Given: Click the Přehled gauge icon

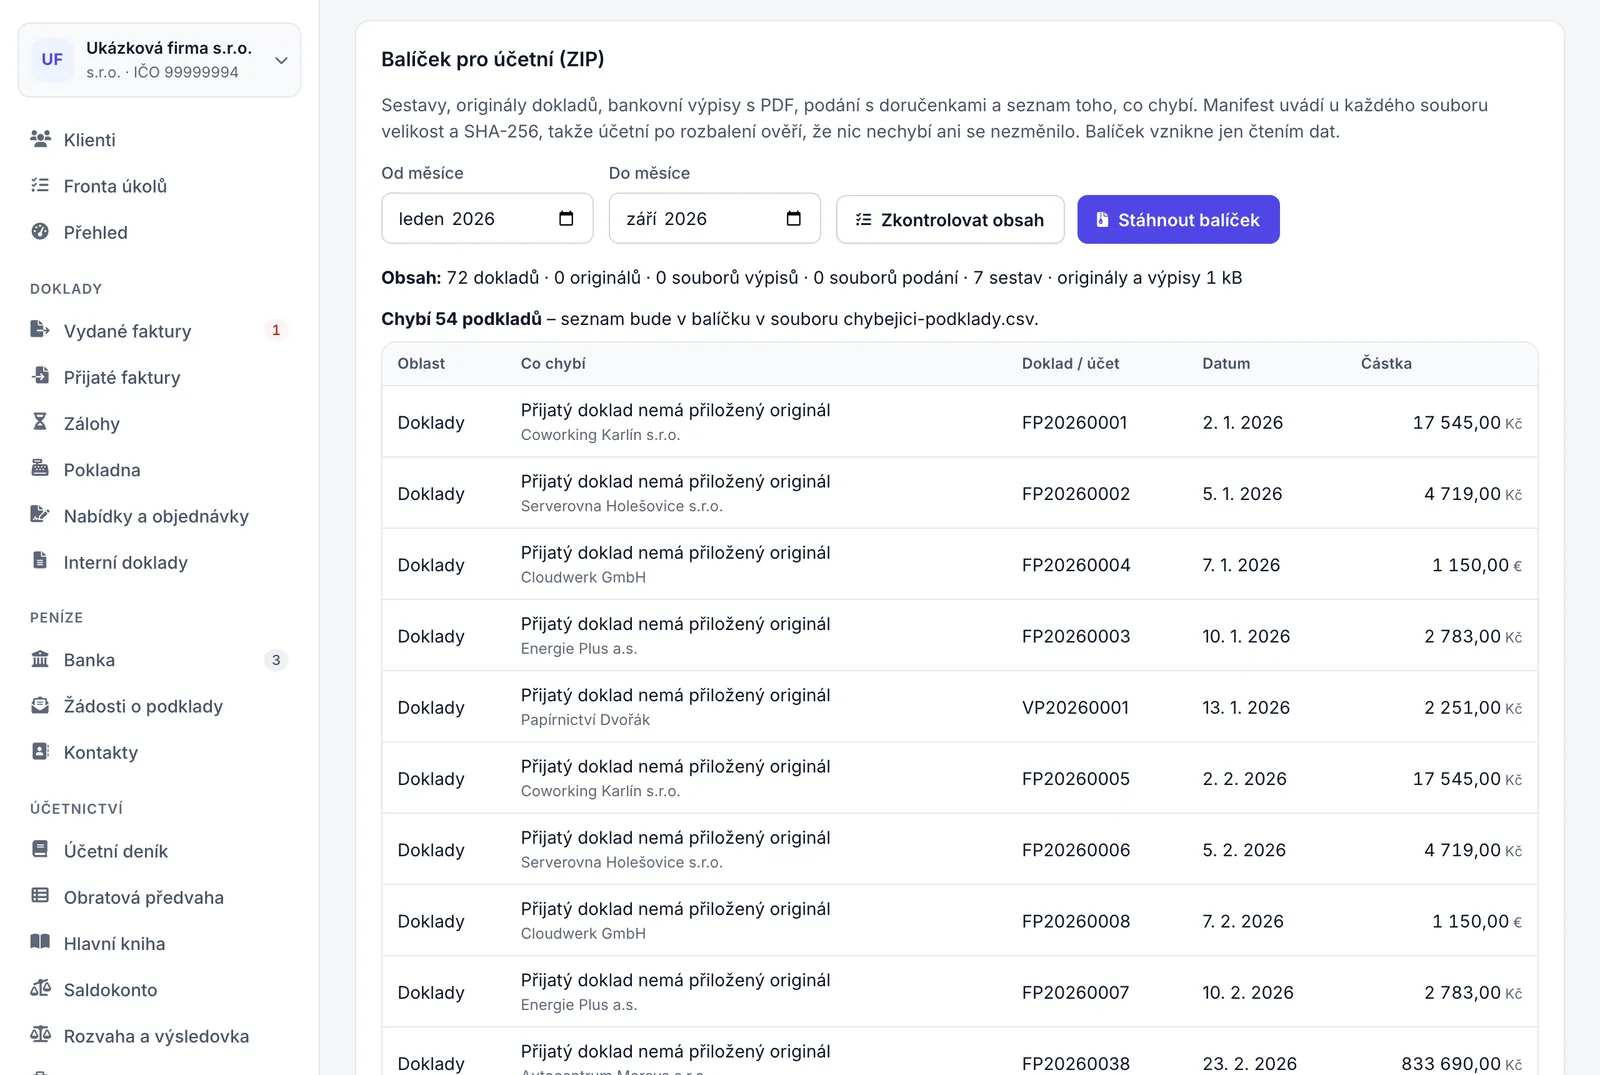Looking at the screenshot, I should (40, 231).
